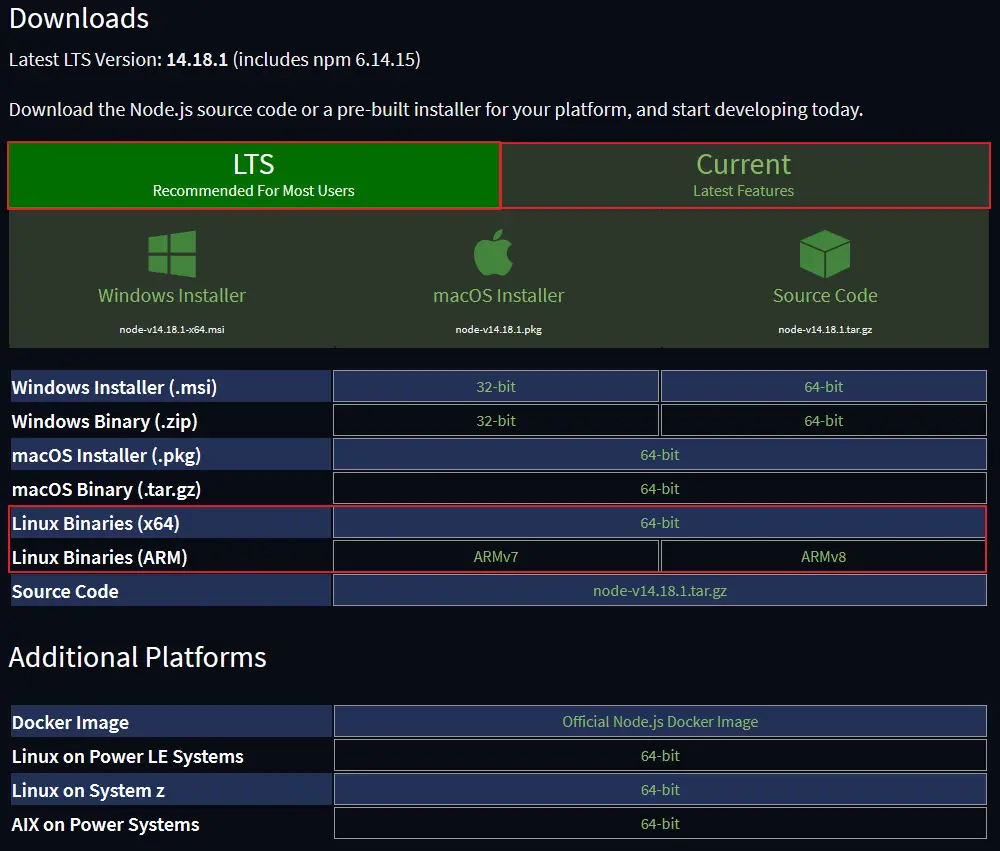Select 64-bit Linux Binaries (x64)

(659, 522)
